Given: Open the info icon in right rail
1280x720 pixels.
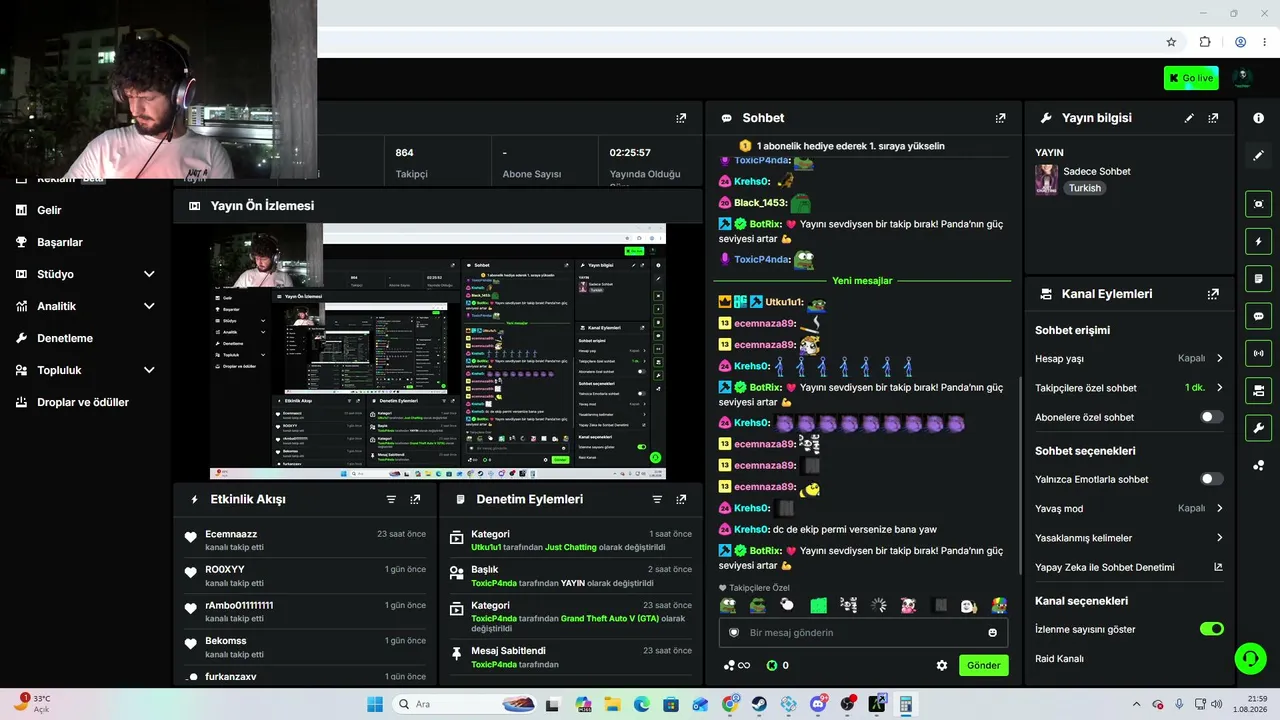Looking at the screenshot, I should click(1258, 118).
